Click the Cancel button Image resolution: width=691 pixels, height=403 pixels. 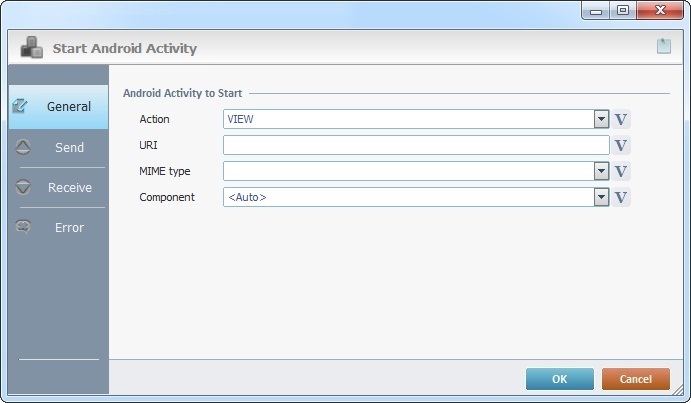[635, 379]
